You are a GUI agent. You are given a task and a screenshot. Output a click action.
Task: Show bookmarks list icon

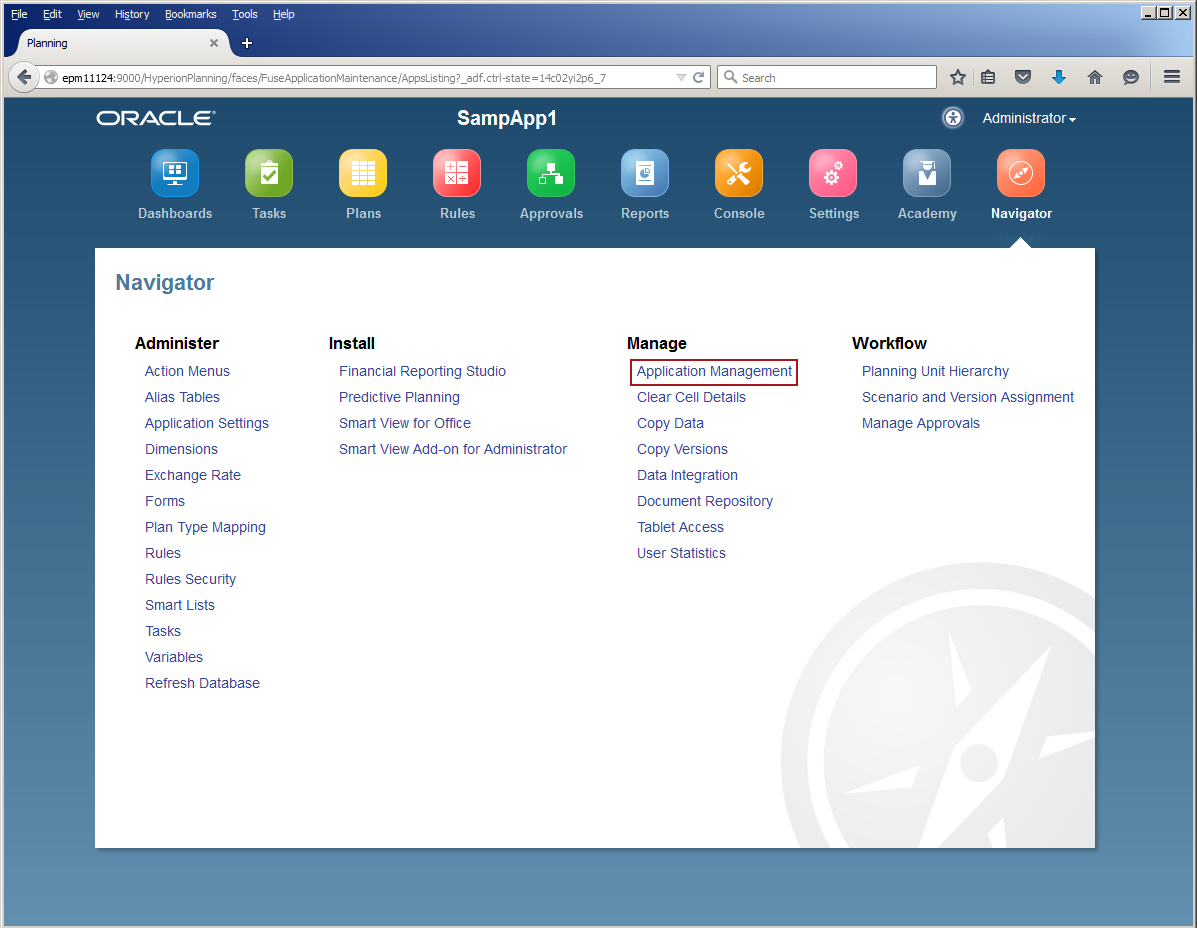click(x=988, y=77)
